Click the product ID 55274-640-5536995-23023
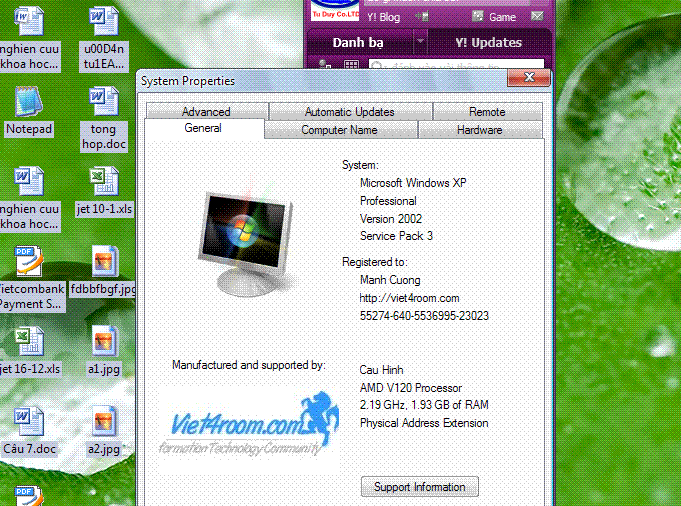681x506 pixels. point(424,316)
